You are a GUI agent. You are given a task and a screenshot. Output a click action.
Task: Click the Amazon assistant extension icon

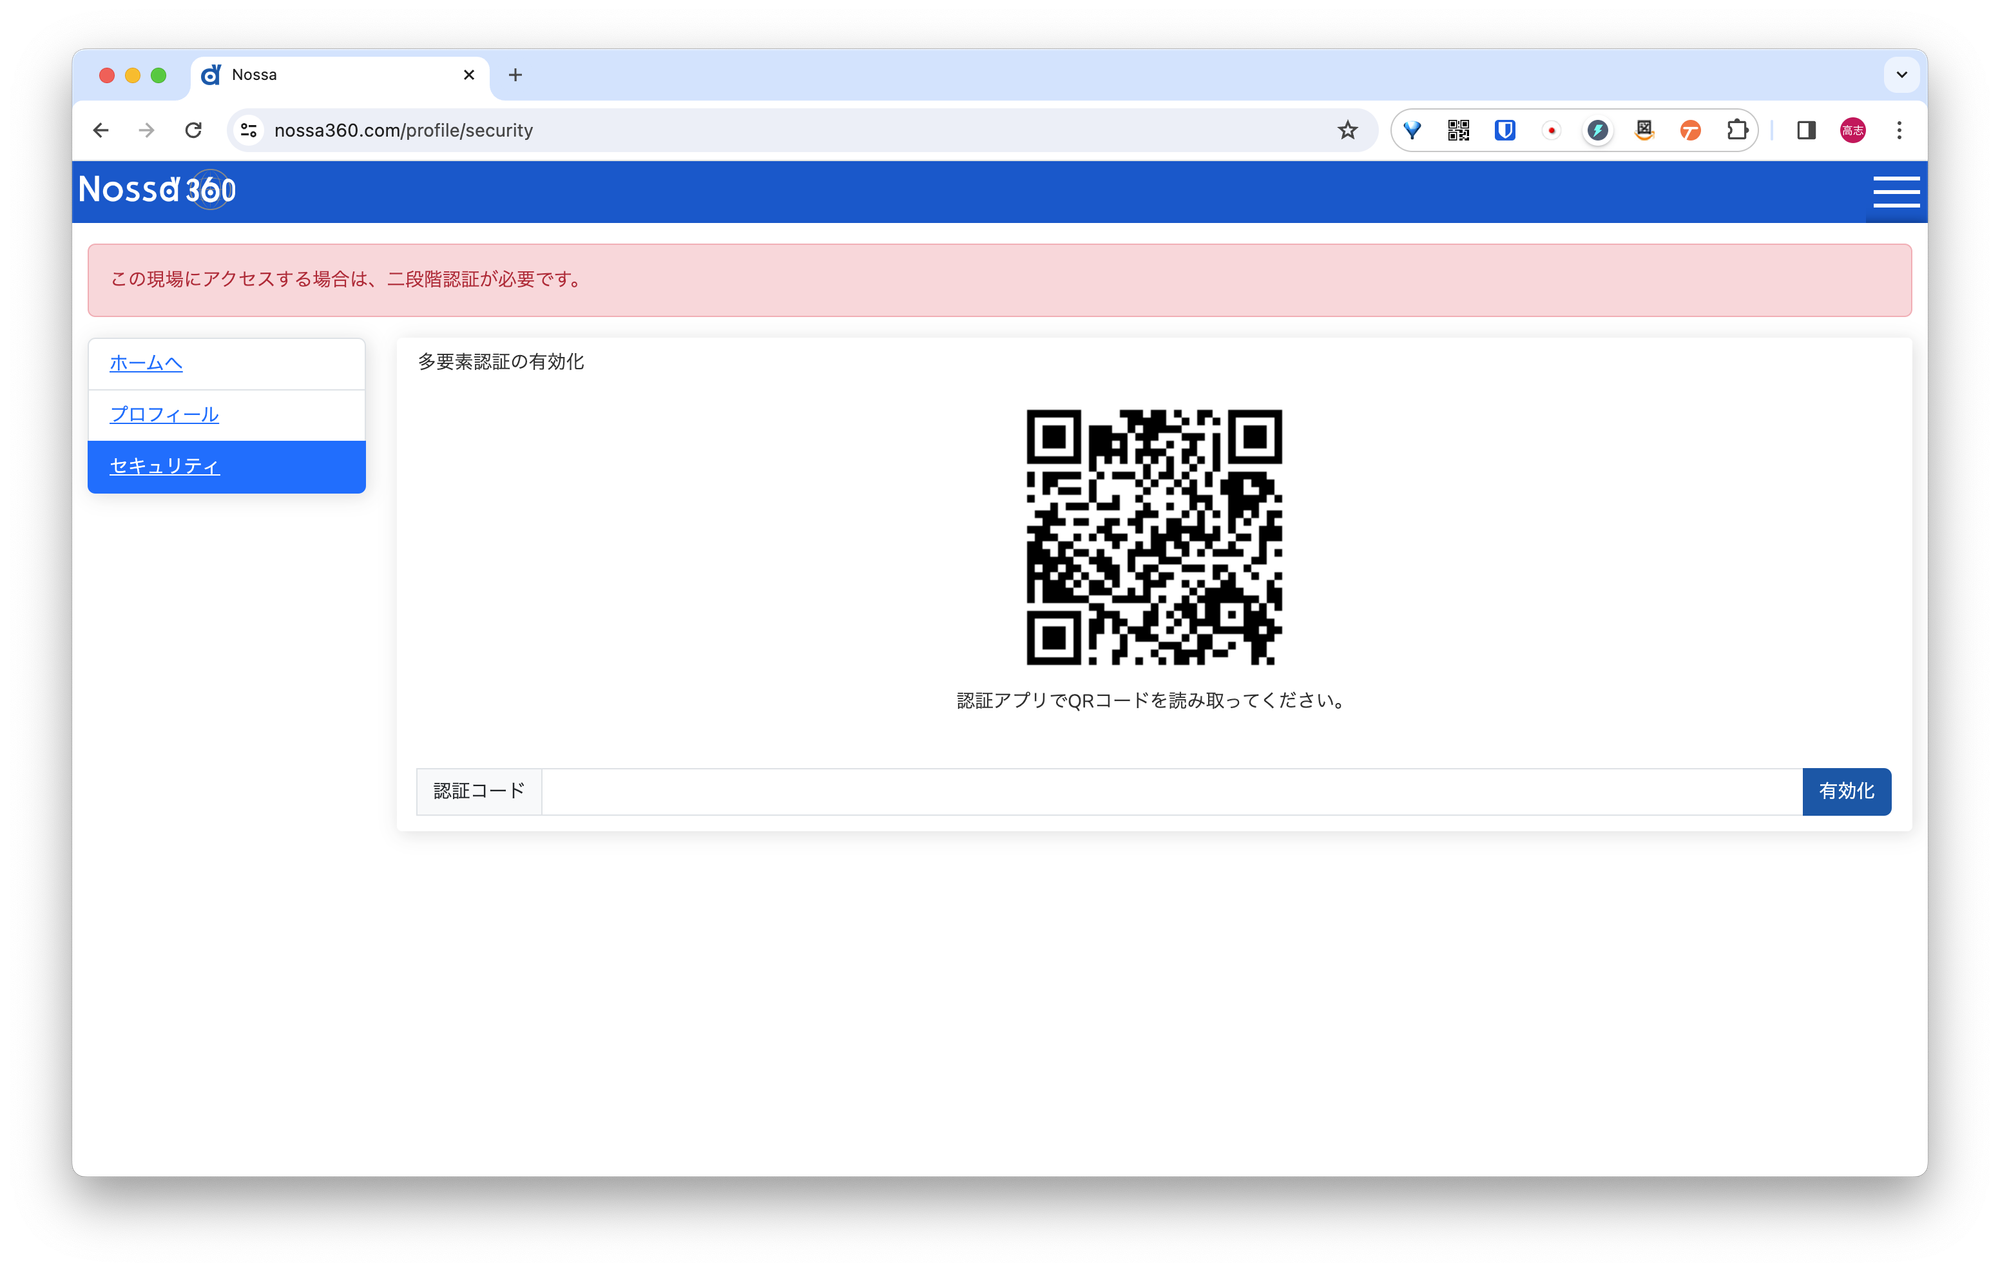point(1644,130)
